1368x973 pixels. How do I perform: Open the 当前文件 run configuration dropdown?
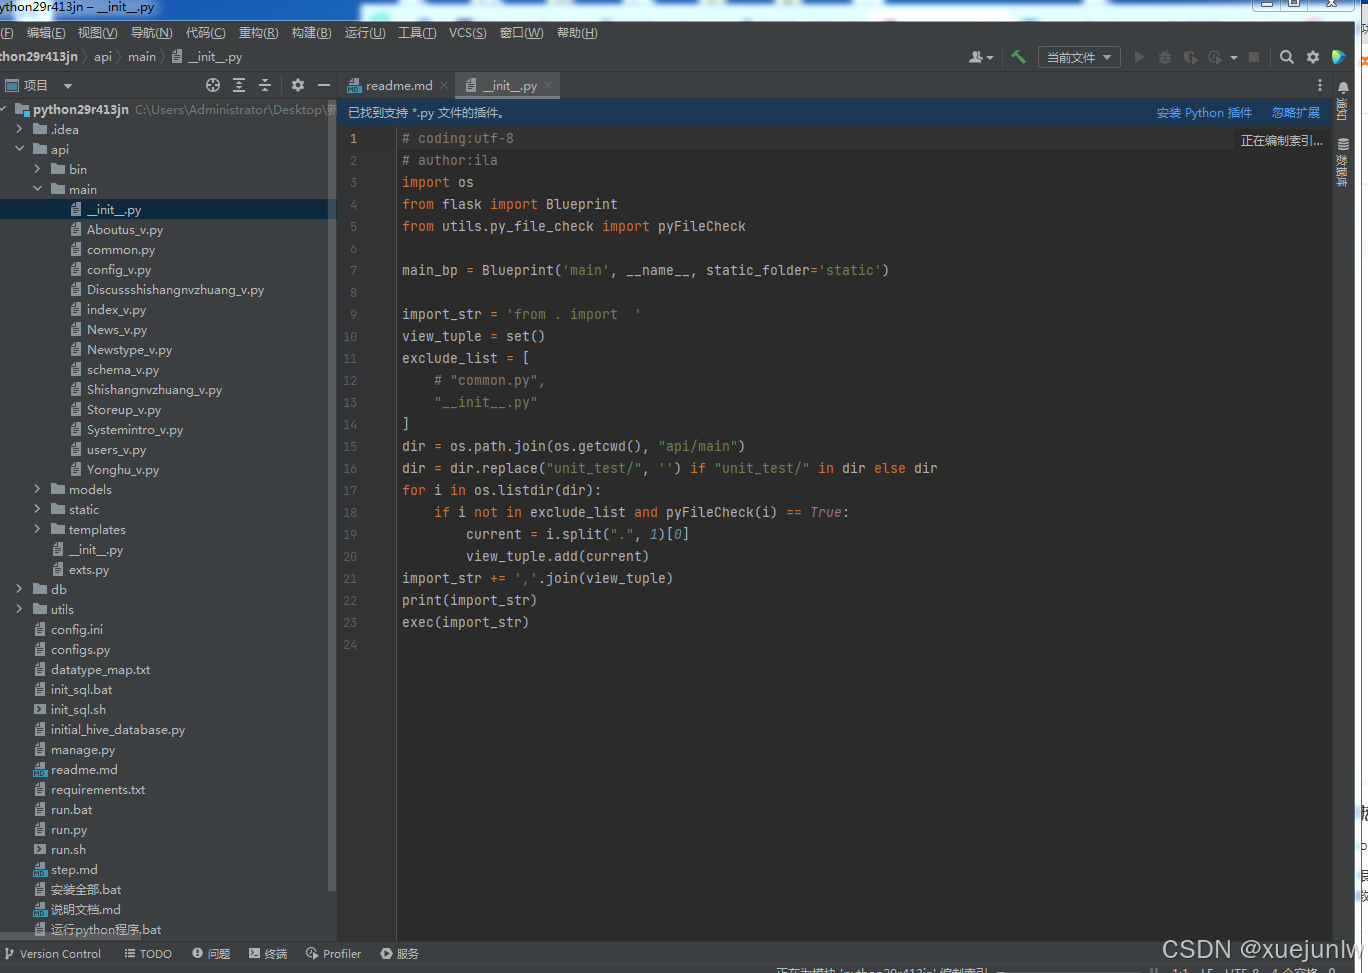click(1079, 57)
